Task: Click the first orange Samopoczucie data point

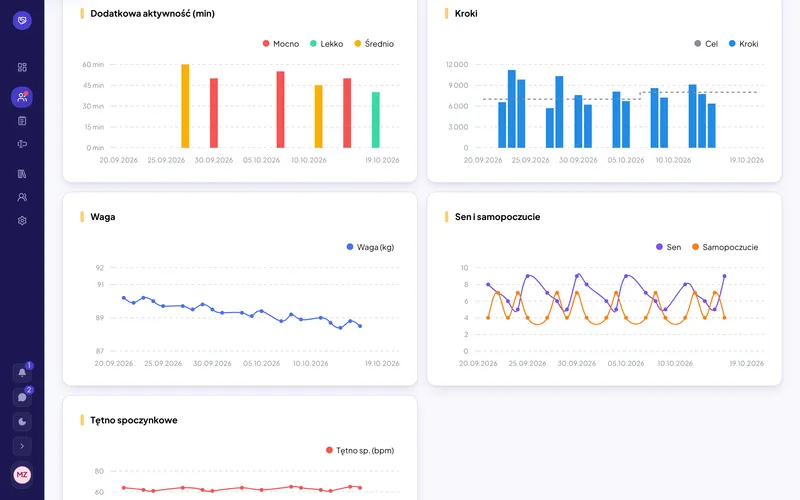Action: [x=488, y=318]
